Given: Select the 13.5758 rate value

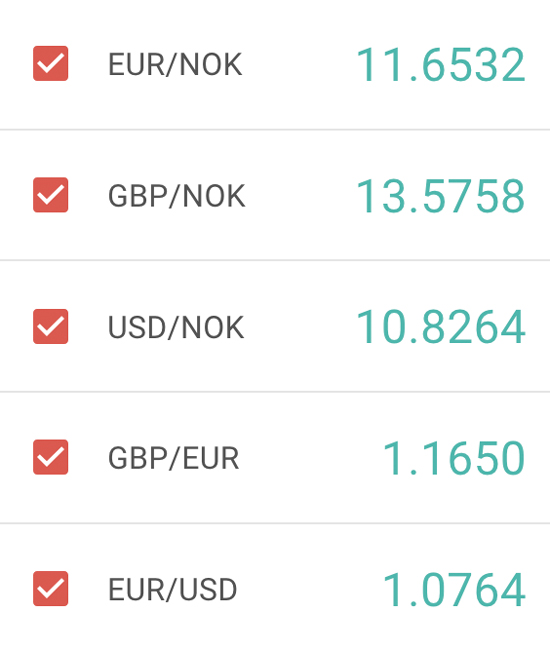Looking at the screenshot, I should click(x=441, y=196).
